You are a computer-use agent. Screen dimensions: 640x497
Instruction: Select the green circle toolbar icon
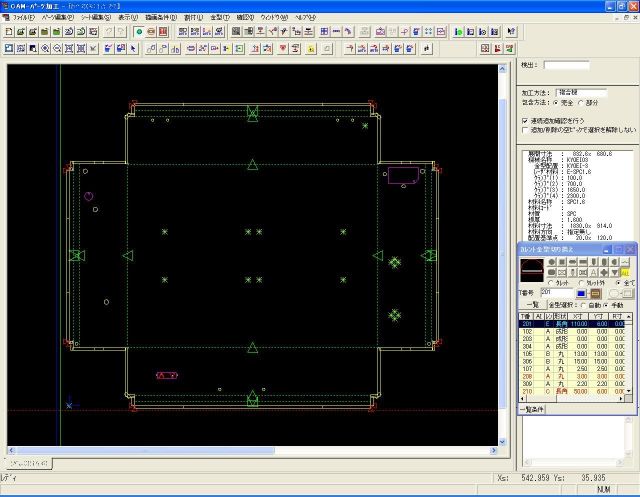tap(139, 32)
